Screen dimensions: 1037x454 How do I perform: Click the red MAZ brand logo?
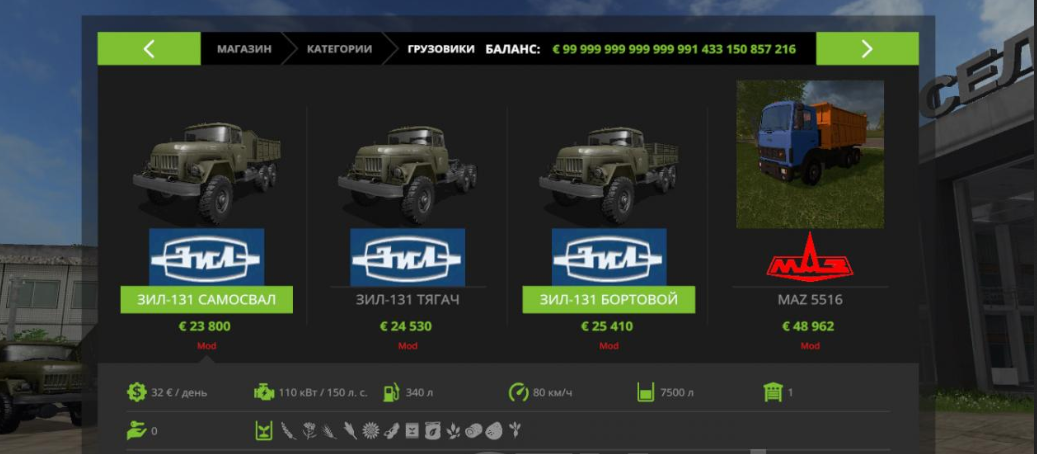coord(810,258)
